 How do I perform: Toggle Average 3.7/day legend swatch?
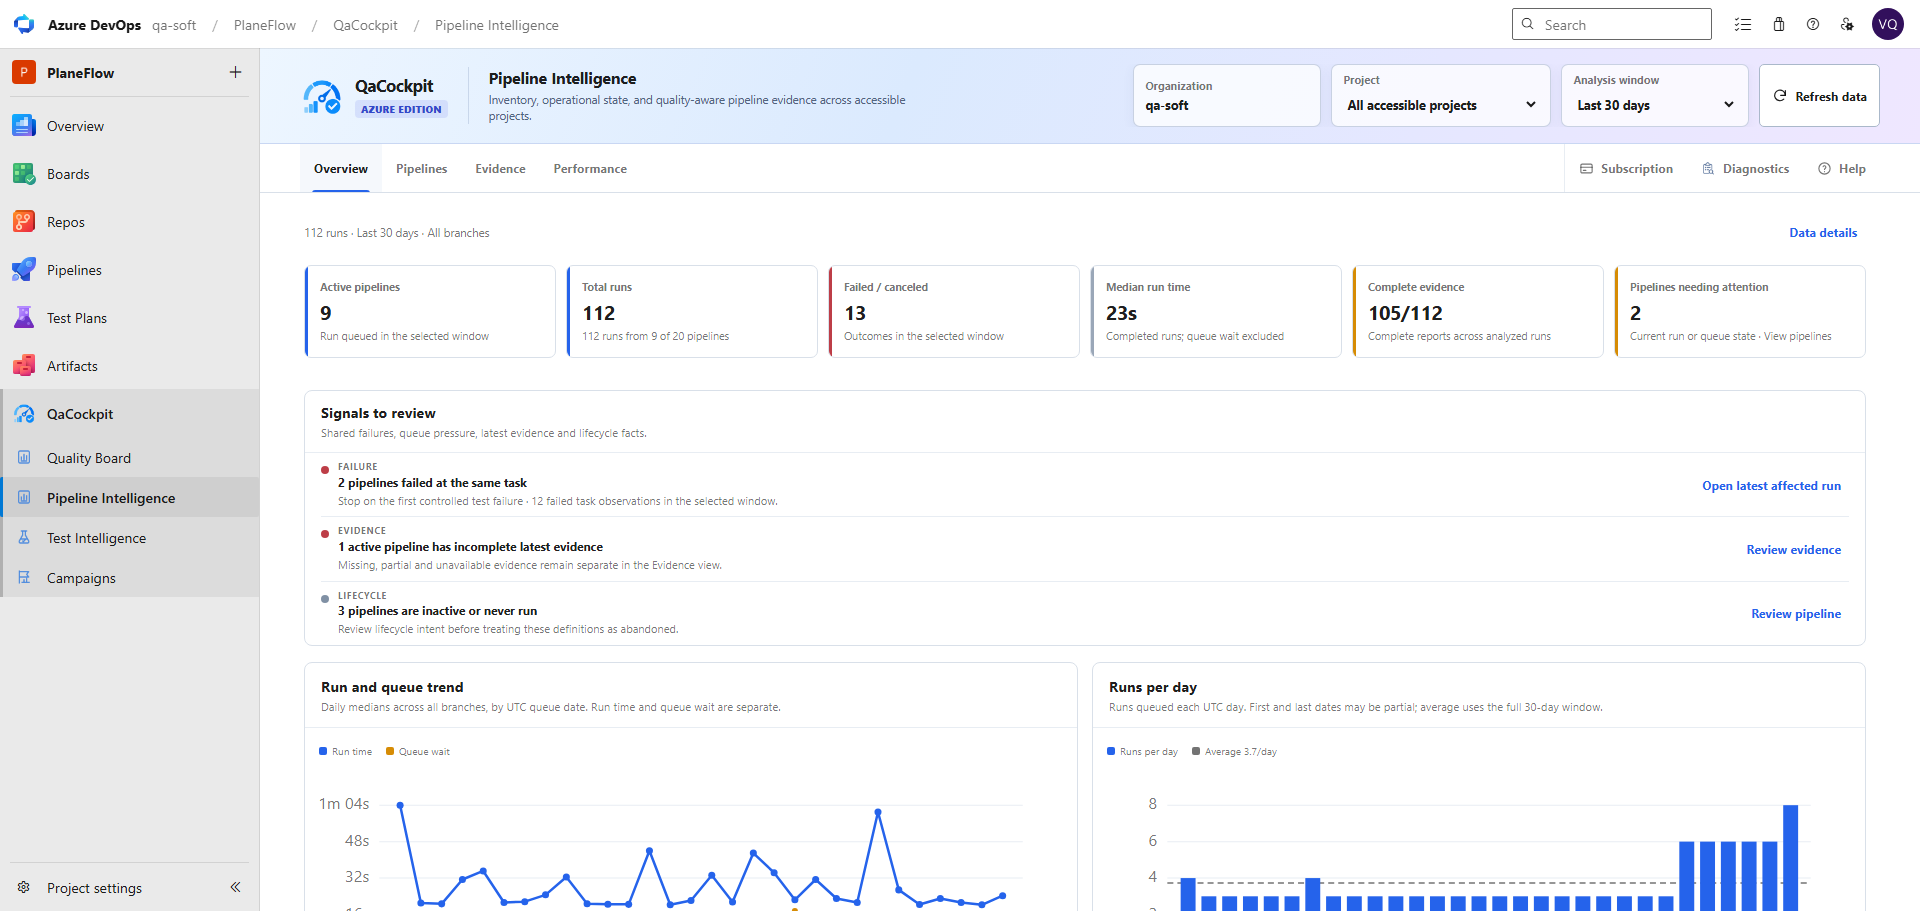click(x=1196, y=751)
